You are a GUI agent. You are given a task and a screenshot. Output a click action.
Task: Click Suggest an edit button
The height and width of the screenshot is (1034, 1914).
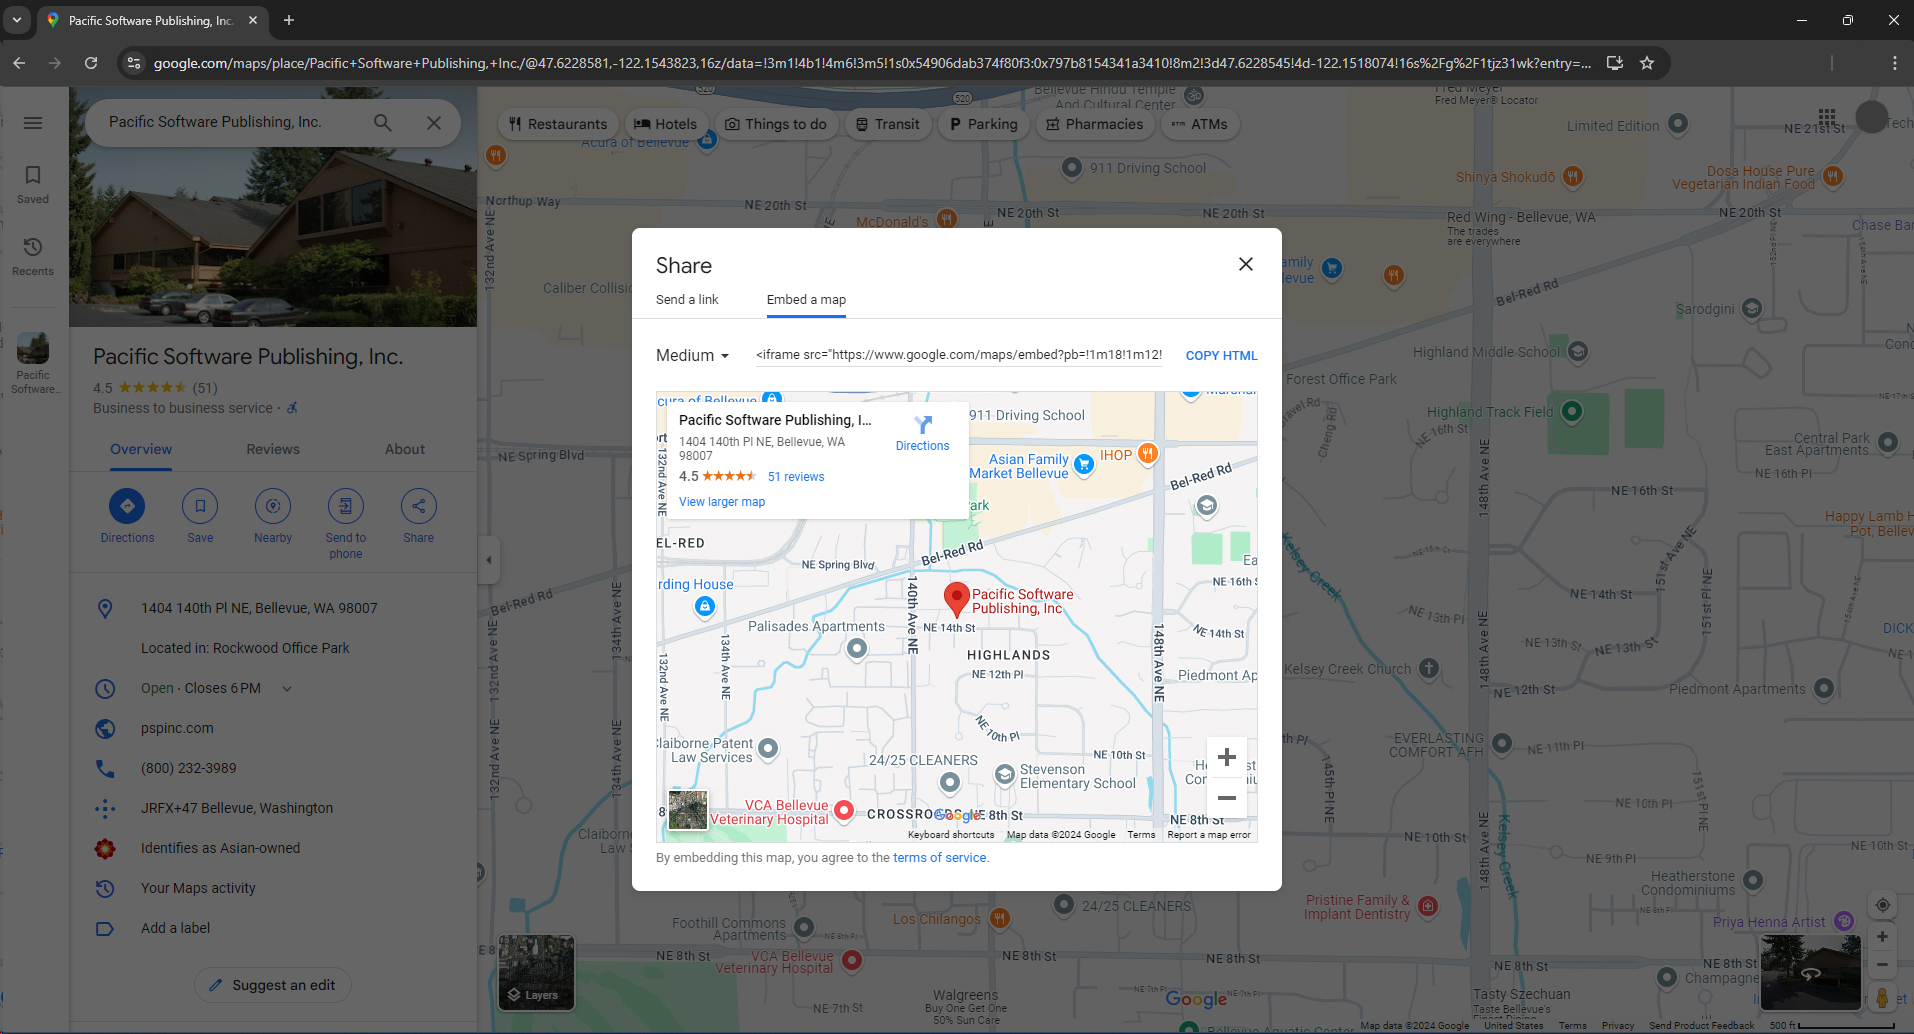pyautogui.click(x=273, y=985)
